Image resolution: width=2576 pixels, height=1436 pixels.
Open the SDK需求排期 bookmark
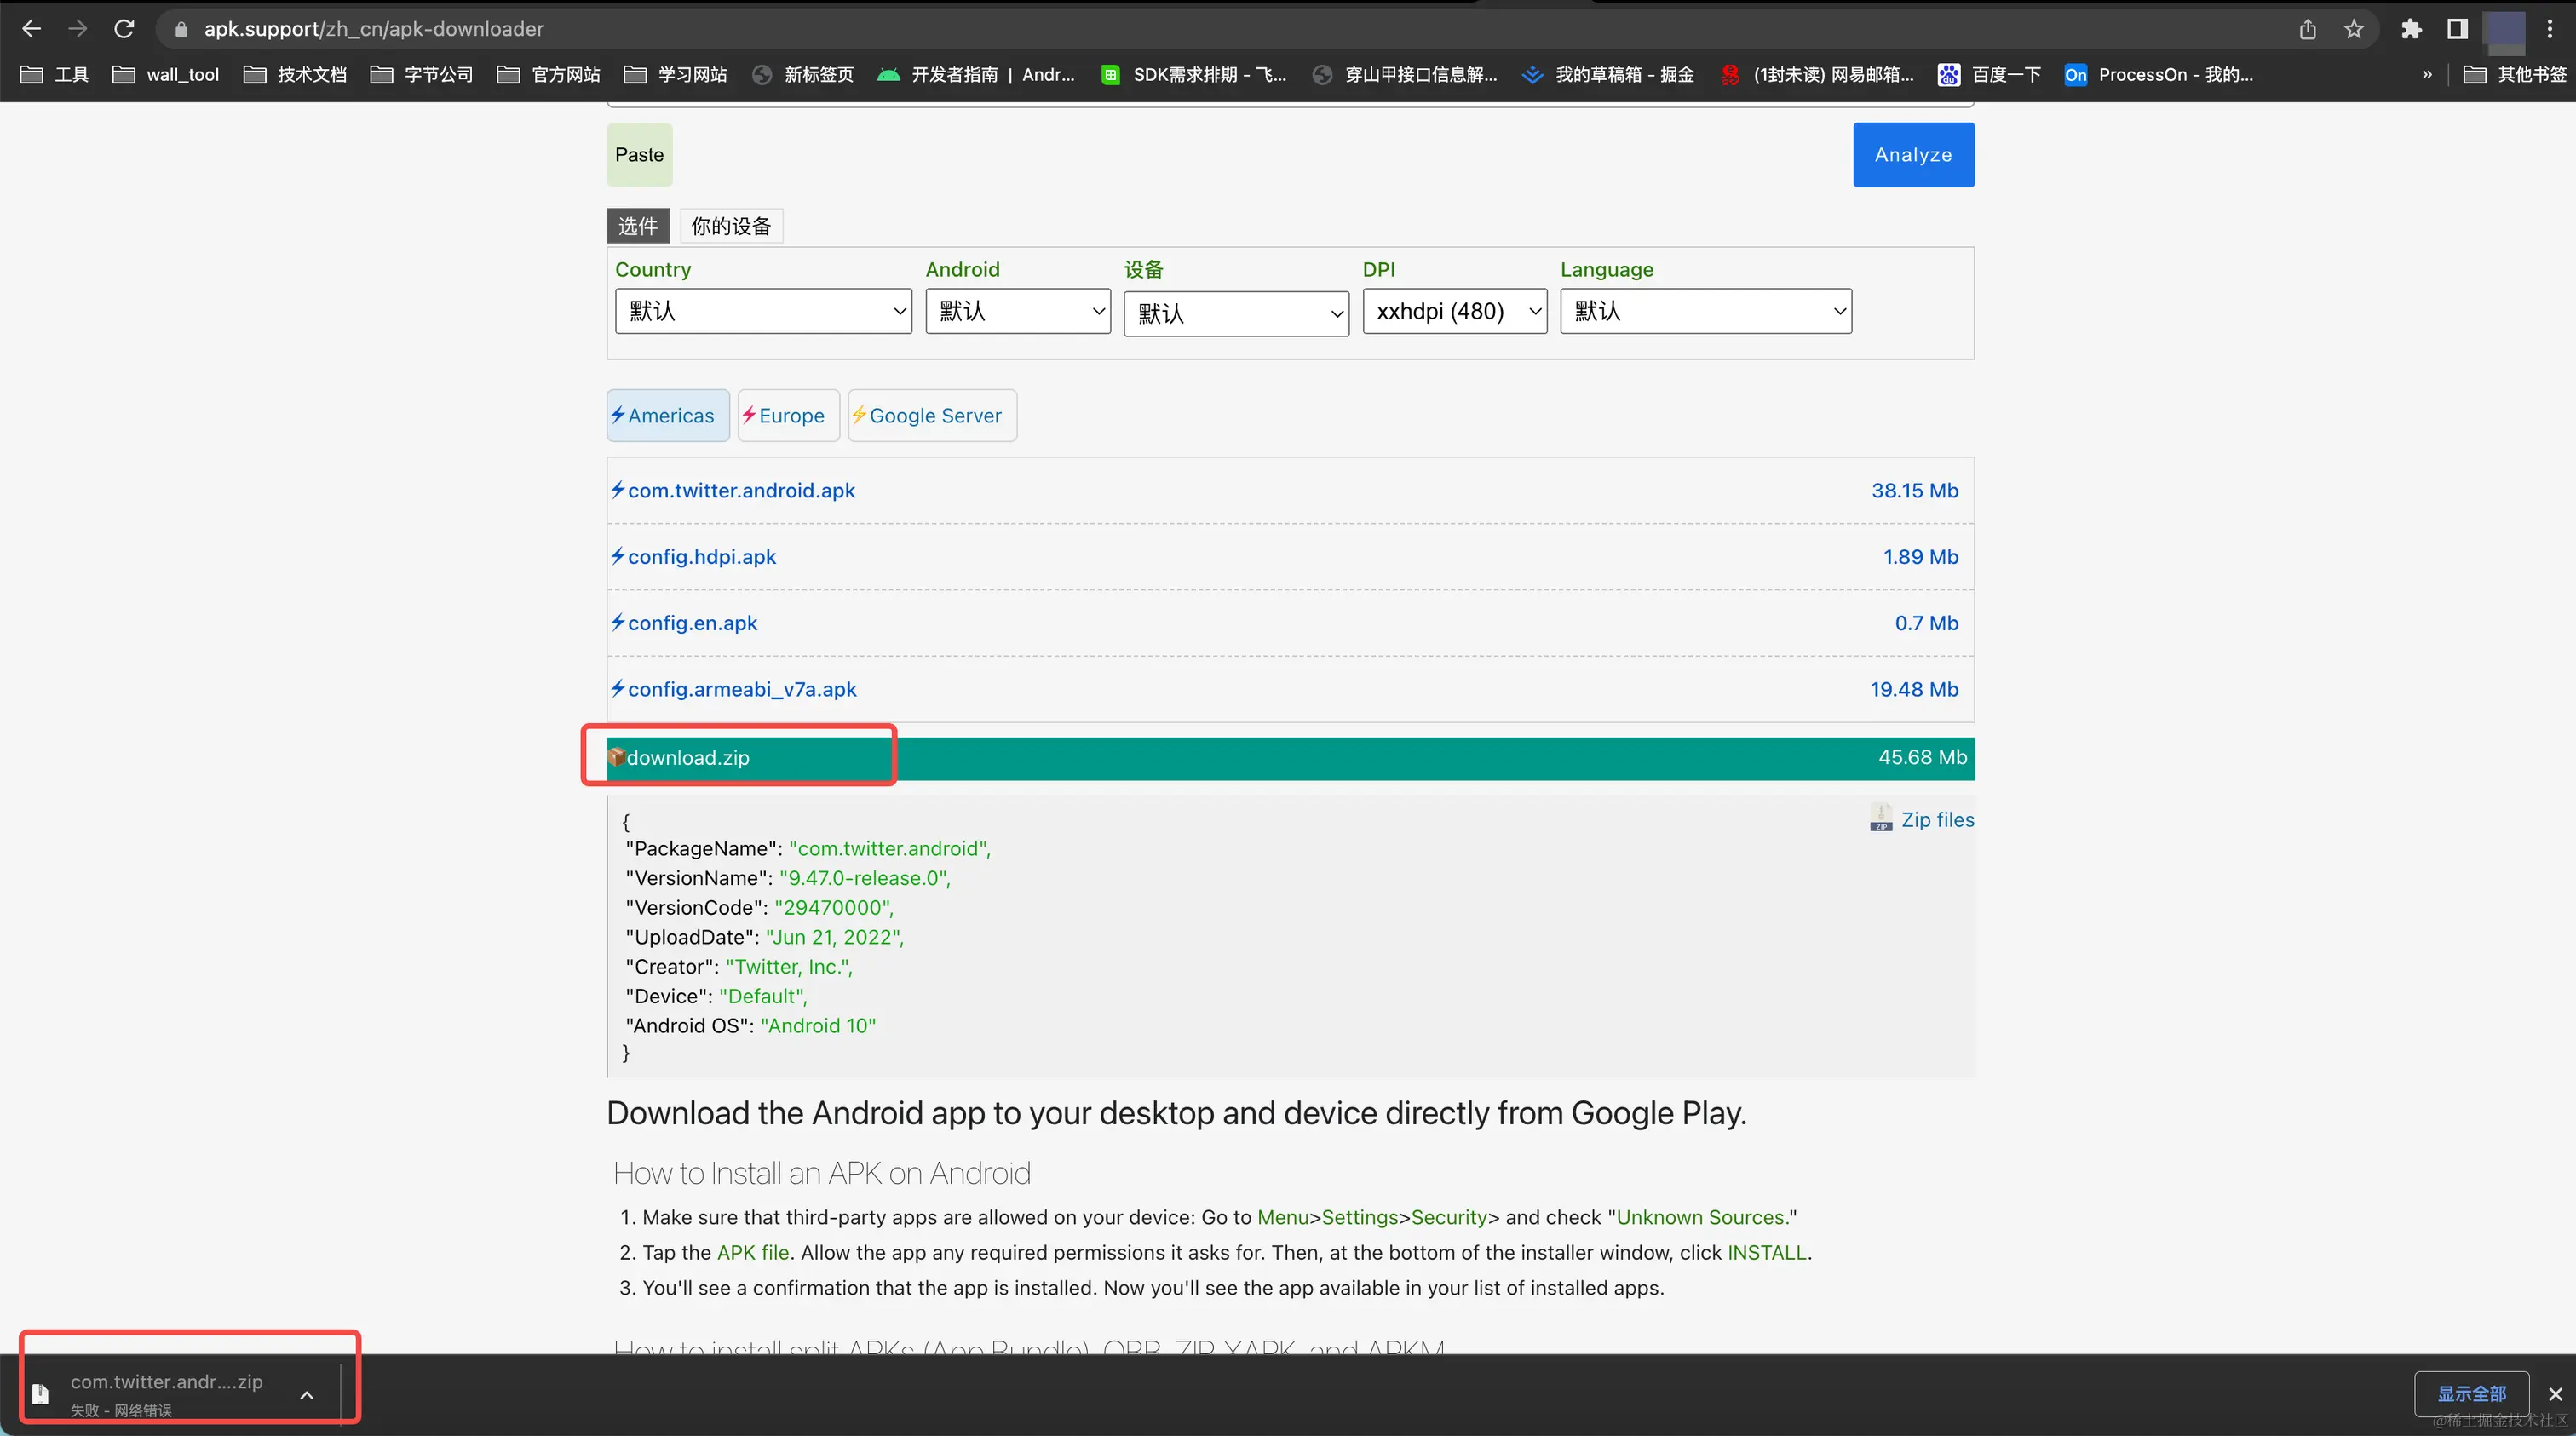1194,75
